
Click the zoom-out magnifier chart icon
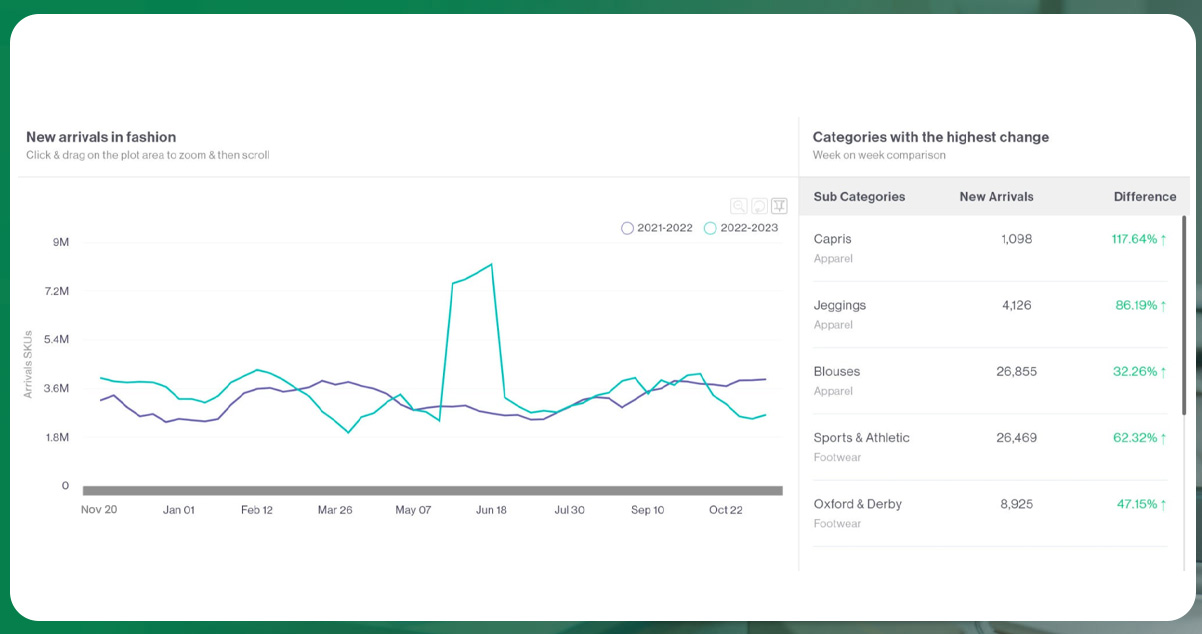tap(738, 206)
